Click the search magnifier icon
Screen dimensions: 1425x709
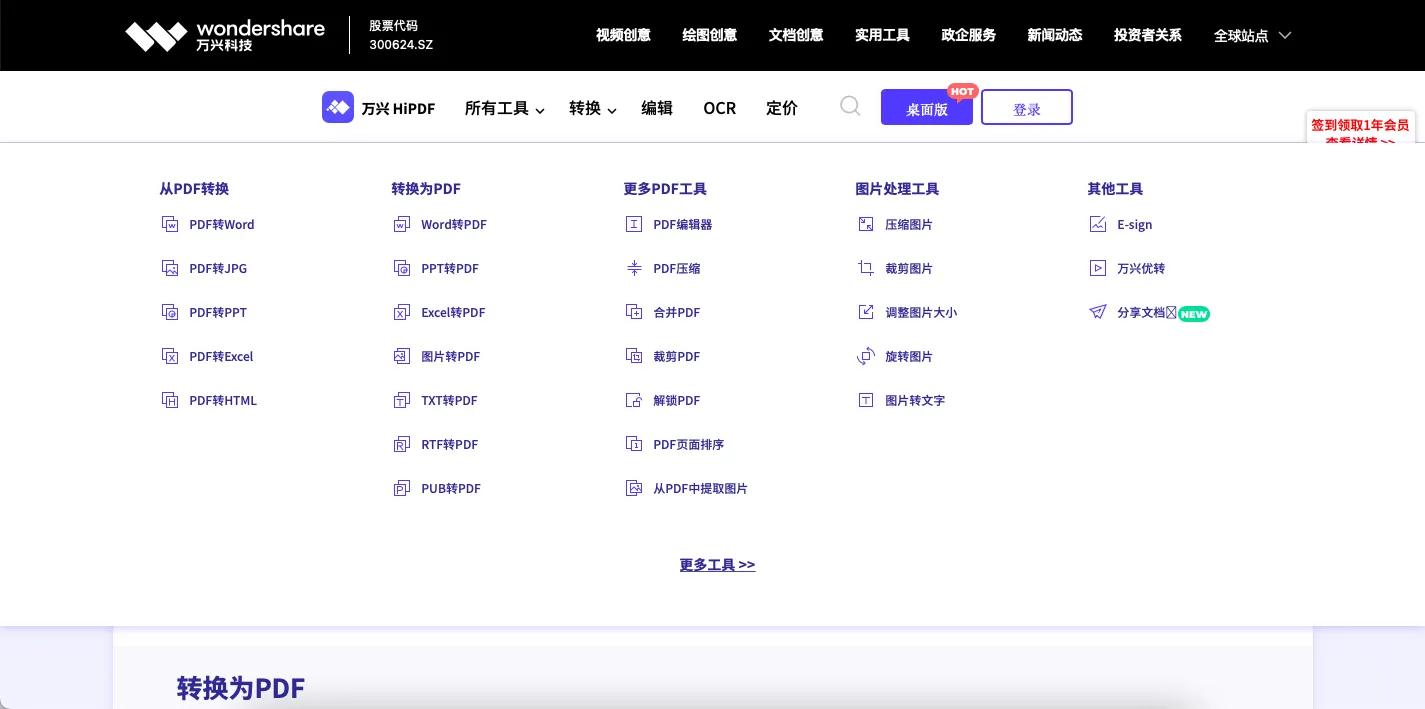pos(850,106)
